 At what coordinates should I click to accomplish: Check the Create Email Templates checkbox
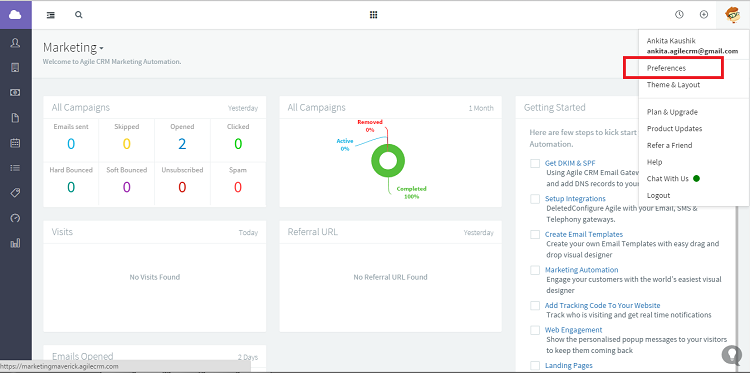click(x=535, y=235)
